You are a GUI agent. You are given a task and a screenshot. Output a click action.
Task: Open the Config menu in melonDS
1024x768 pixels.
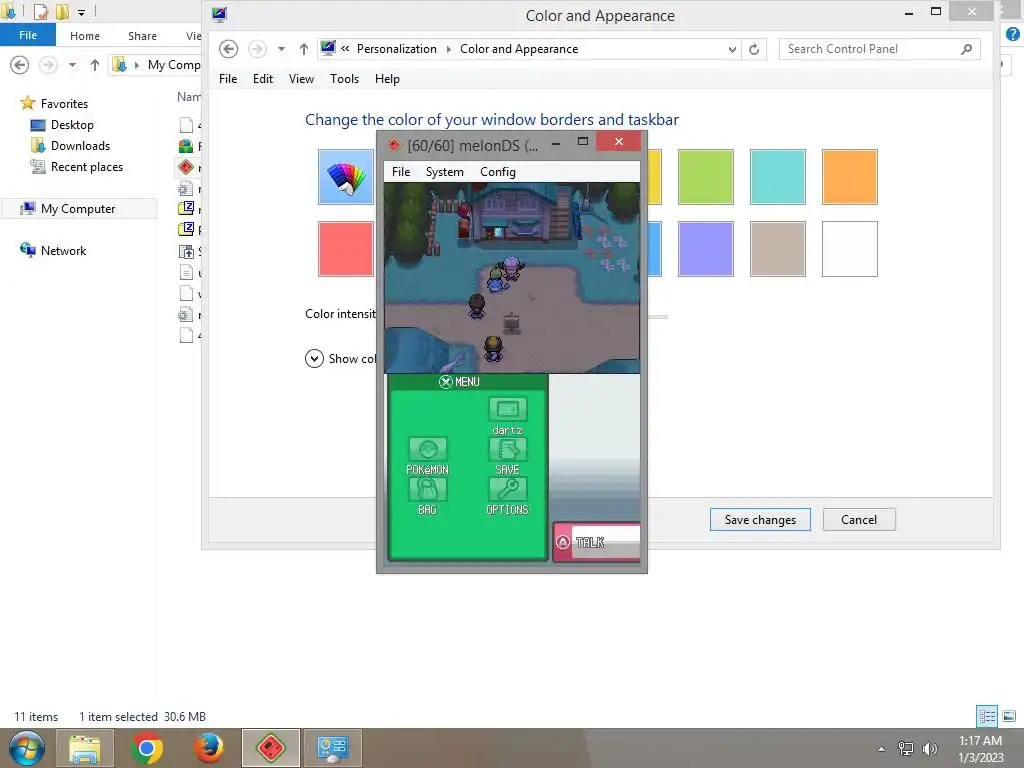pyautogui.click(x=498, y=172)
